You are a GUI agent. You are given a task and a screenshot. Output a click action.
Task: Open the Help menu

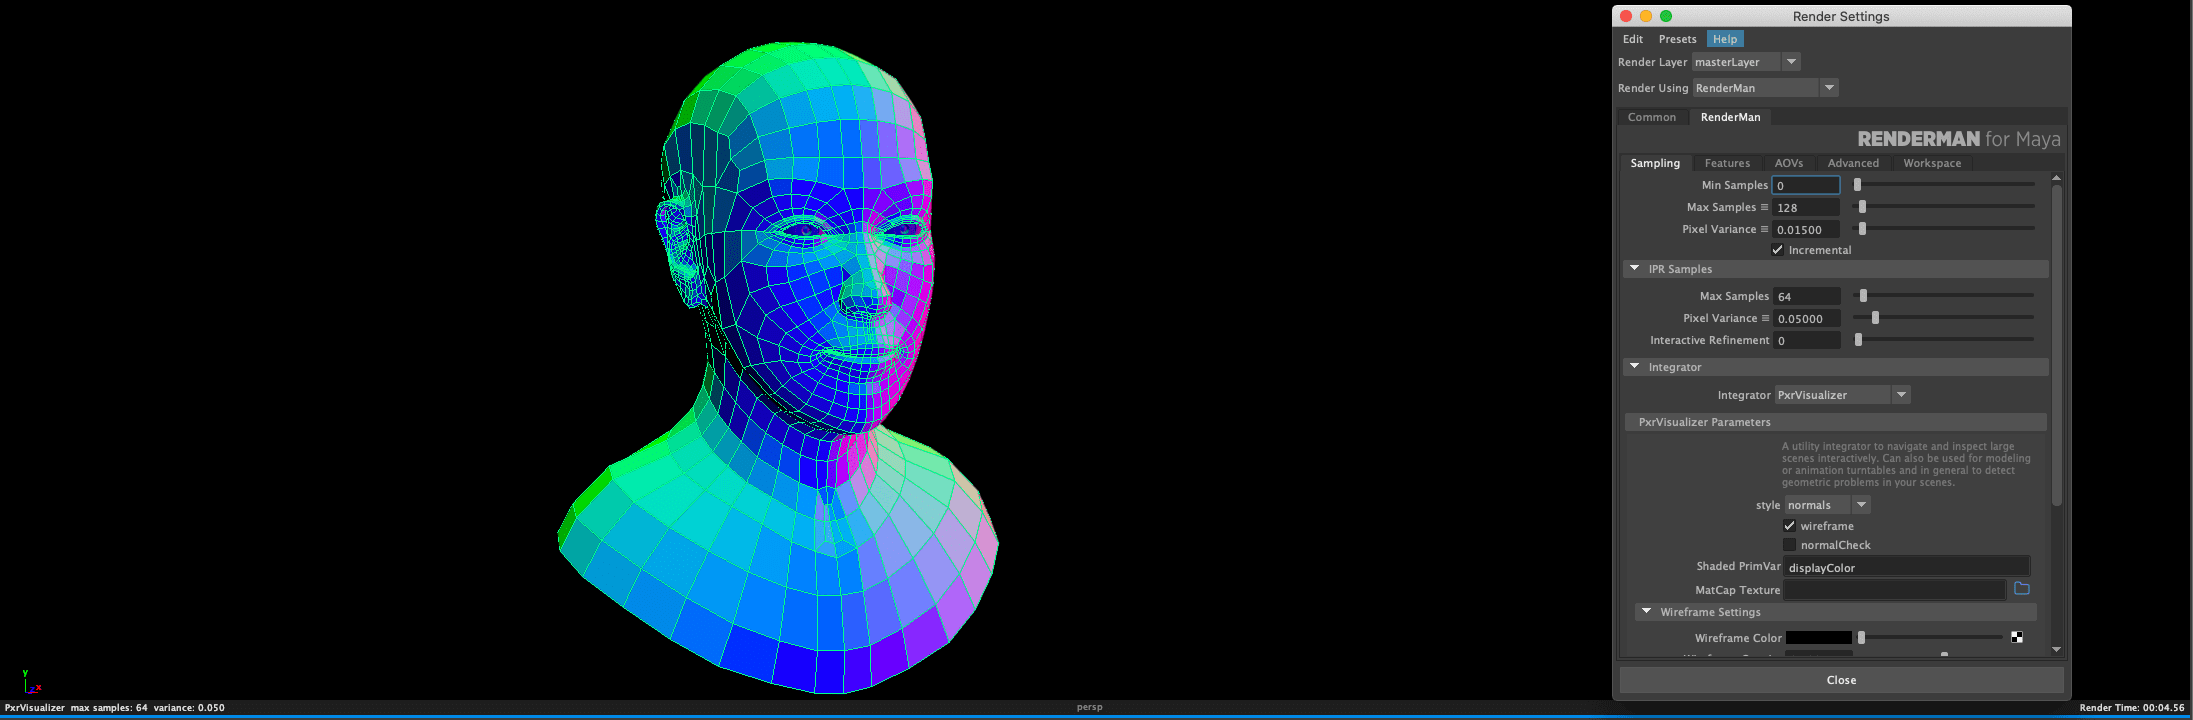click(1725, 39)
